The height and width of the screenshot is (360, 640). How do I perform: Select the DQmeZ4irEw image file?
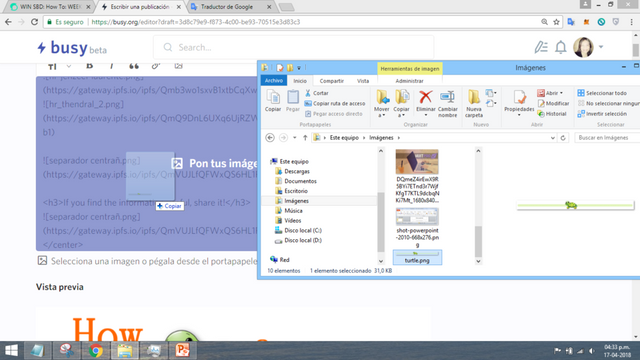(417, 176)
